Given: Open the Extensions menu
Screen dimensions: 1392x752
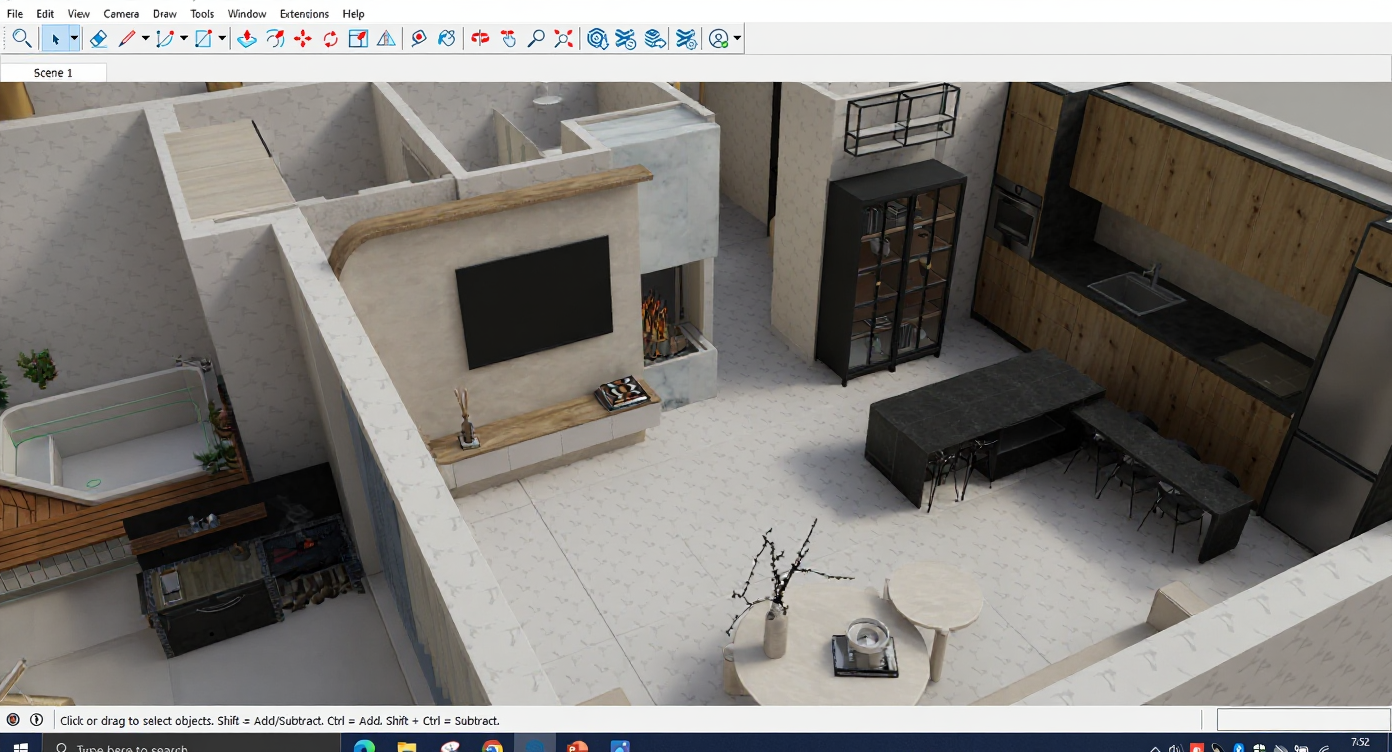Looking at the screenshot, I should point(304,14).
